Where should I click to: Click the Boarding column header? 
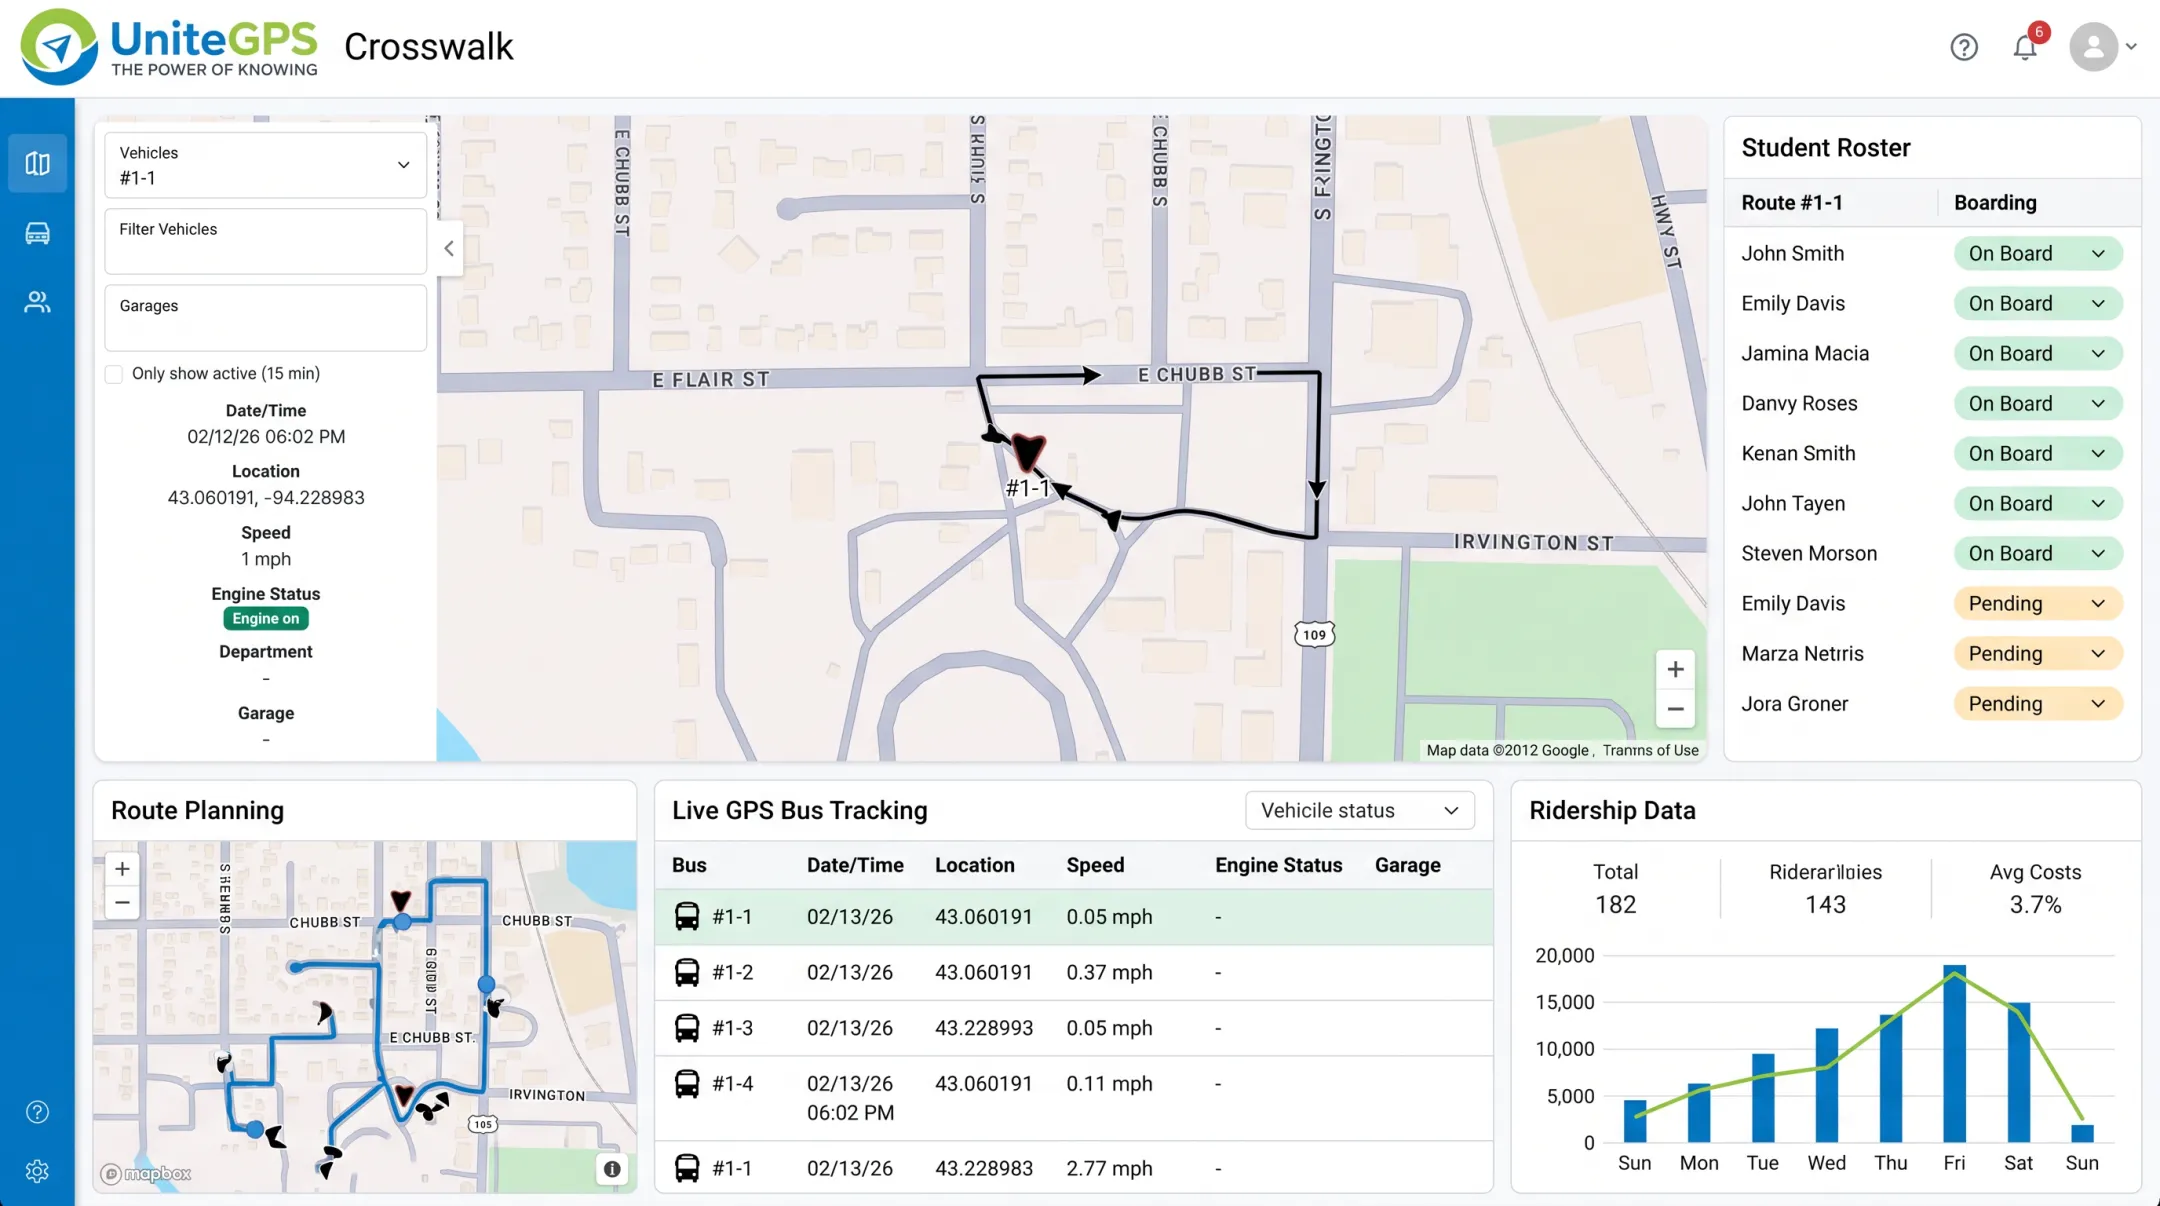tap(1995, 202)
